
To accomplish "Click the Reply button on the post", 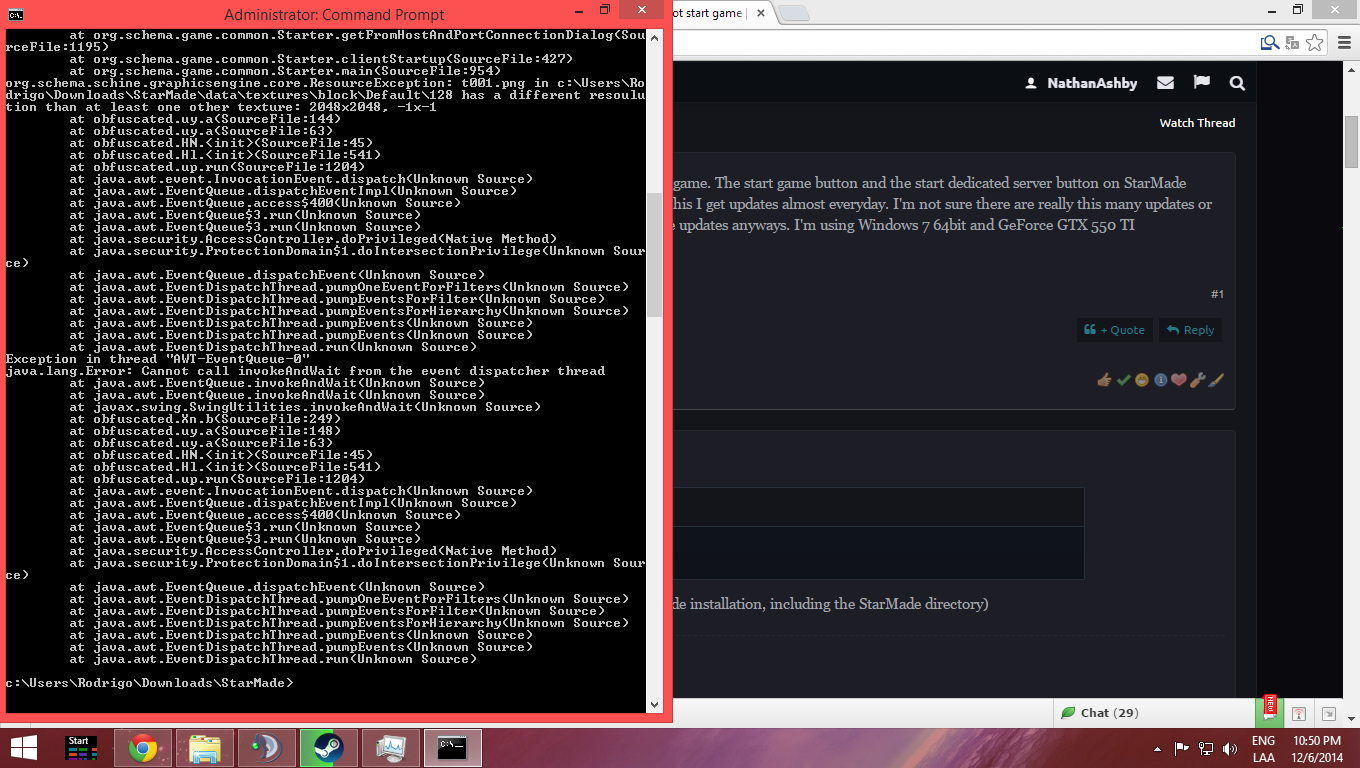I will point(1190,330).
